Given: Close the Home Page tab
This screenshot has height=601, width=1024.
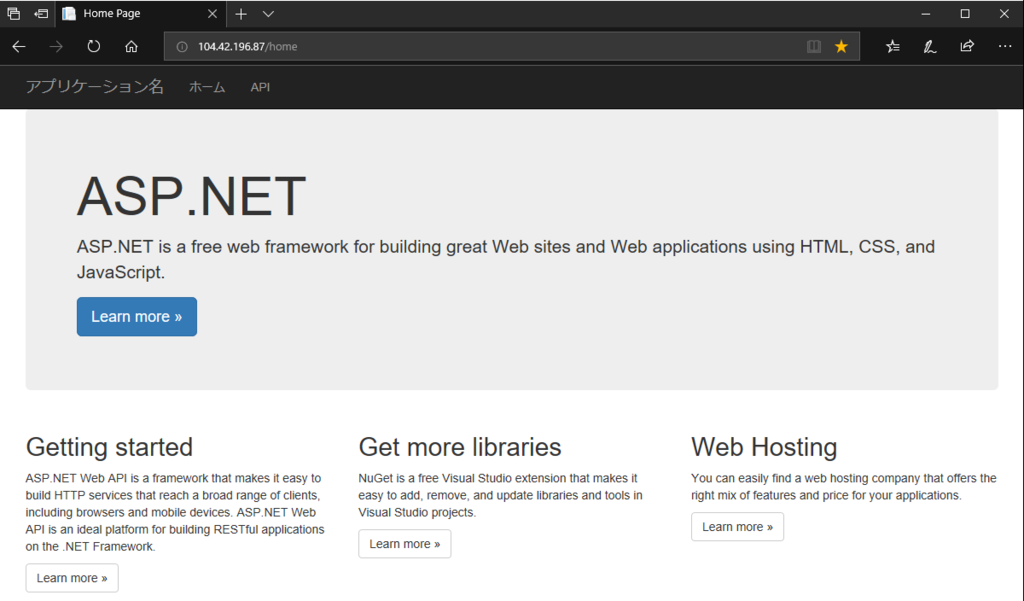Looking at the screenshot, I should click(212, 14).
